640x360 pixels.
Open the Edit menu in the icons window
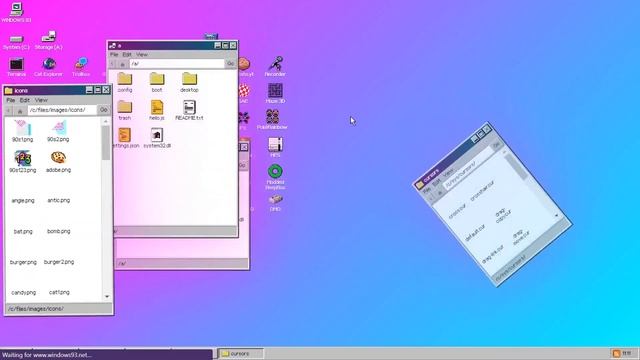tap(24, 100)
